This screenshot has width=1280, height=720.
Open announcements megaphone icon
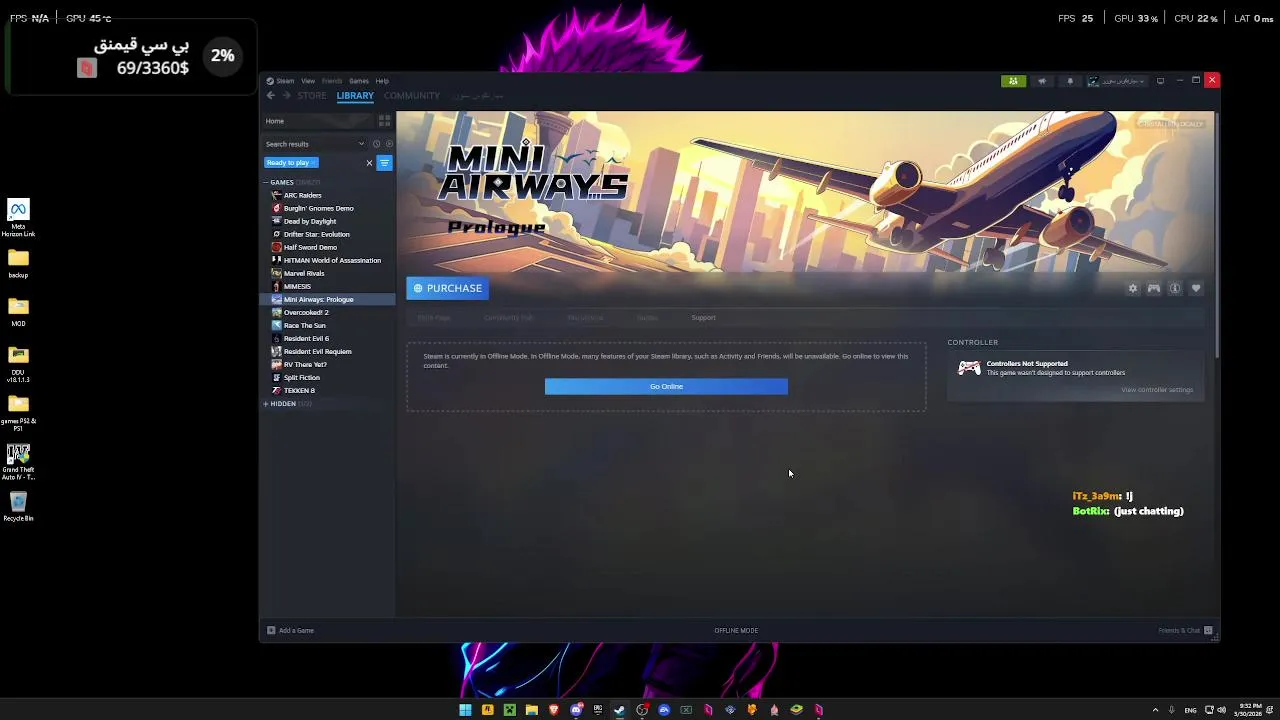[1042, 81]
